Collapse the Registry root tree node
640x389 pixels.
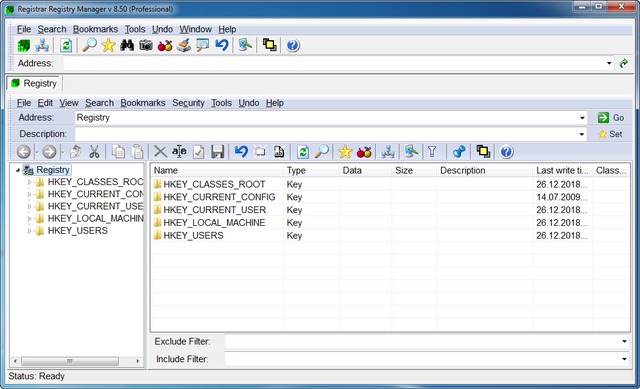point(18,170)
